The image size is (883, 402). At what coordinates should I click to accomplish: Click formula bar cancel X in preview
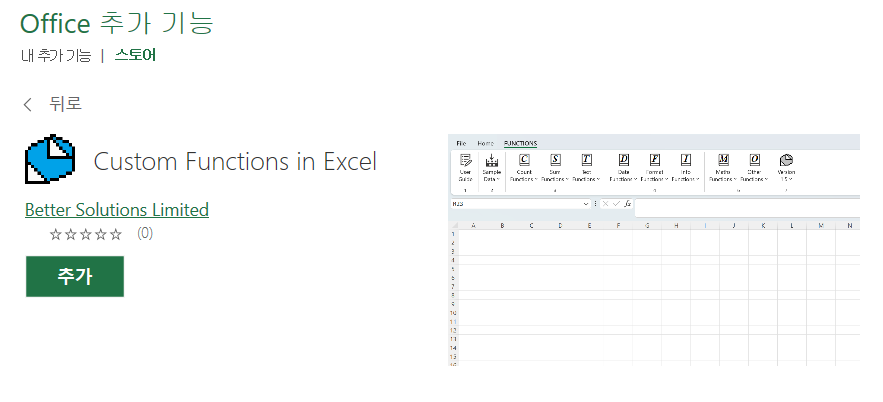605,204
